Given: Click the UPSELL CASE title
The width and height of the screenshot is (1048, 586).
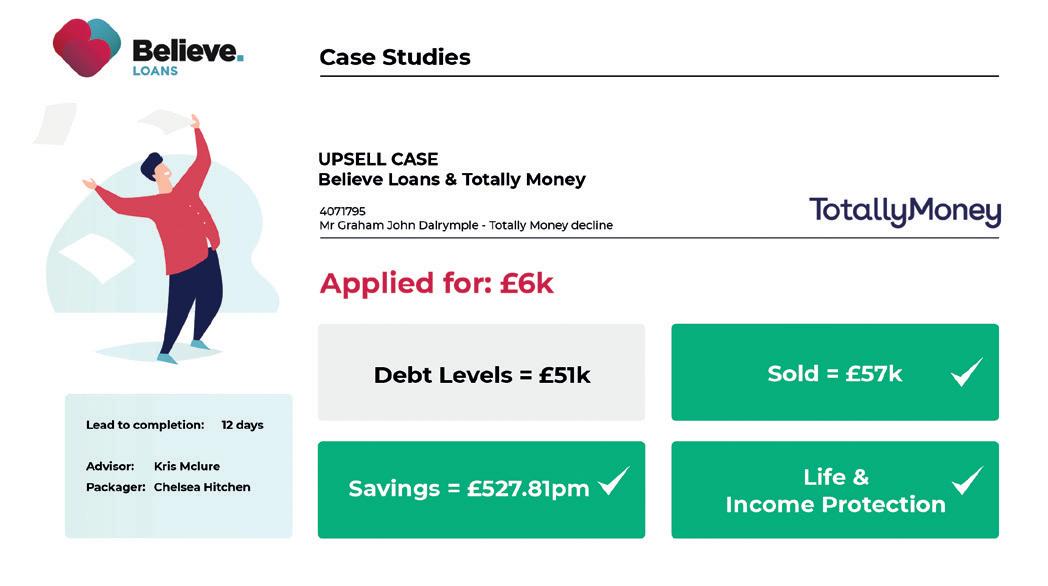Looking at the screenshot, I should 378,159.
